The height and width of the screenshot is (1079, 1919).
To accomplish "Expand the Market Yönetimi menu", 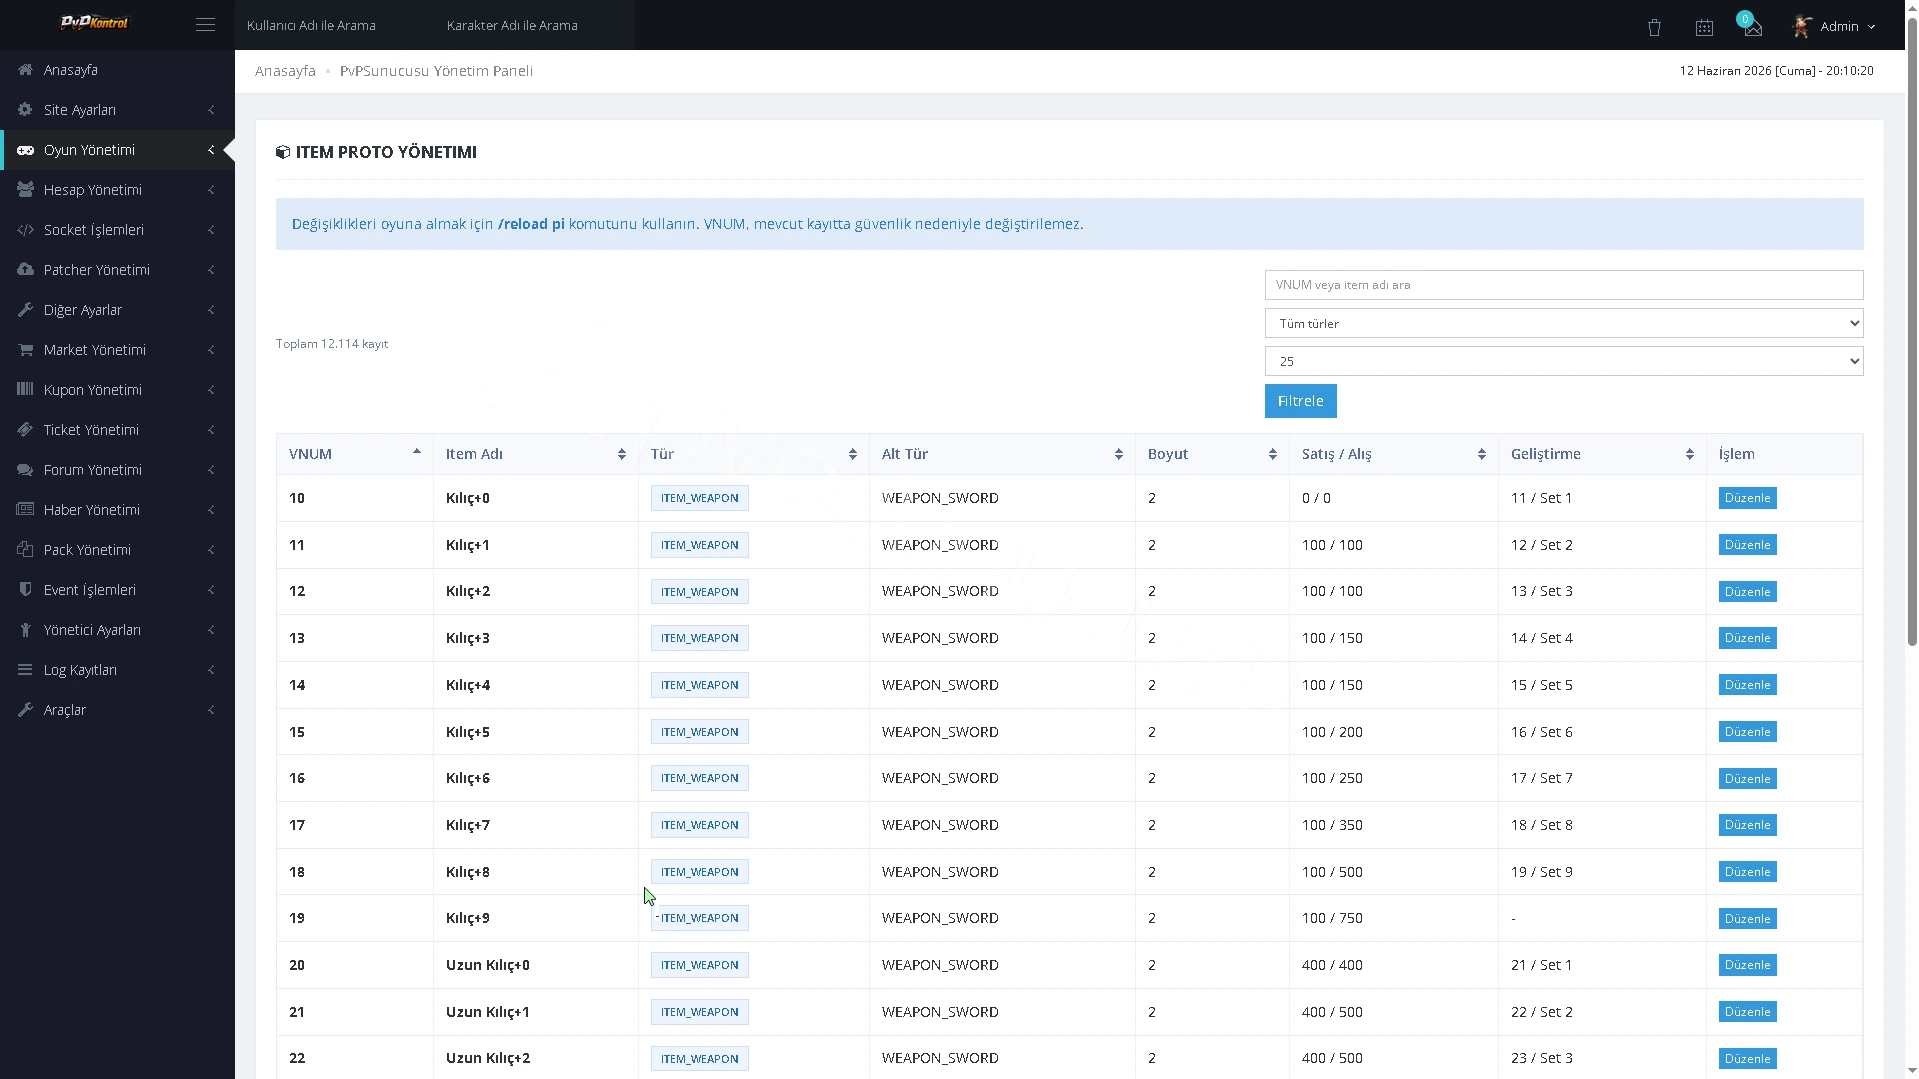I will tap(117, 350).
